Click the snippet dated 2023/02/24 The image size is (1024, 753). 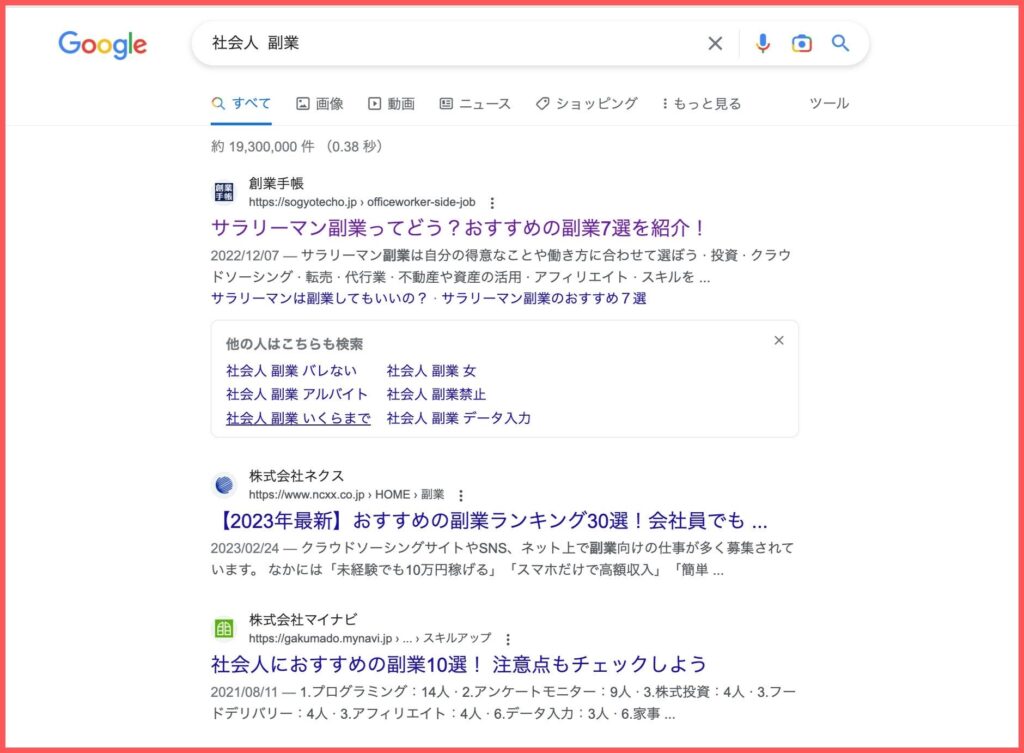(502, 558)
